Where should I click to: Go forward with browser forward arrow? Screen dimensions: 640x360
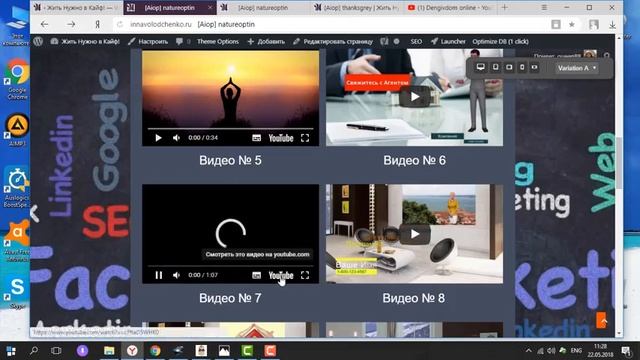pos(71,24)
